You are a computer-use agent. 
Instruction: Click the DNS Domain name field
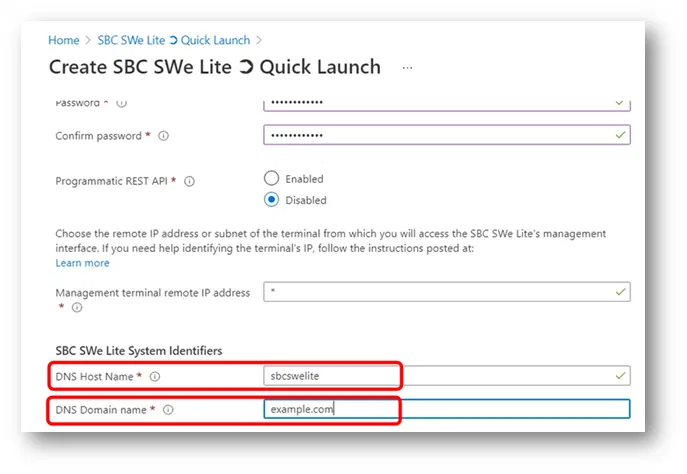(446, 409)
